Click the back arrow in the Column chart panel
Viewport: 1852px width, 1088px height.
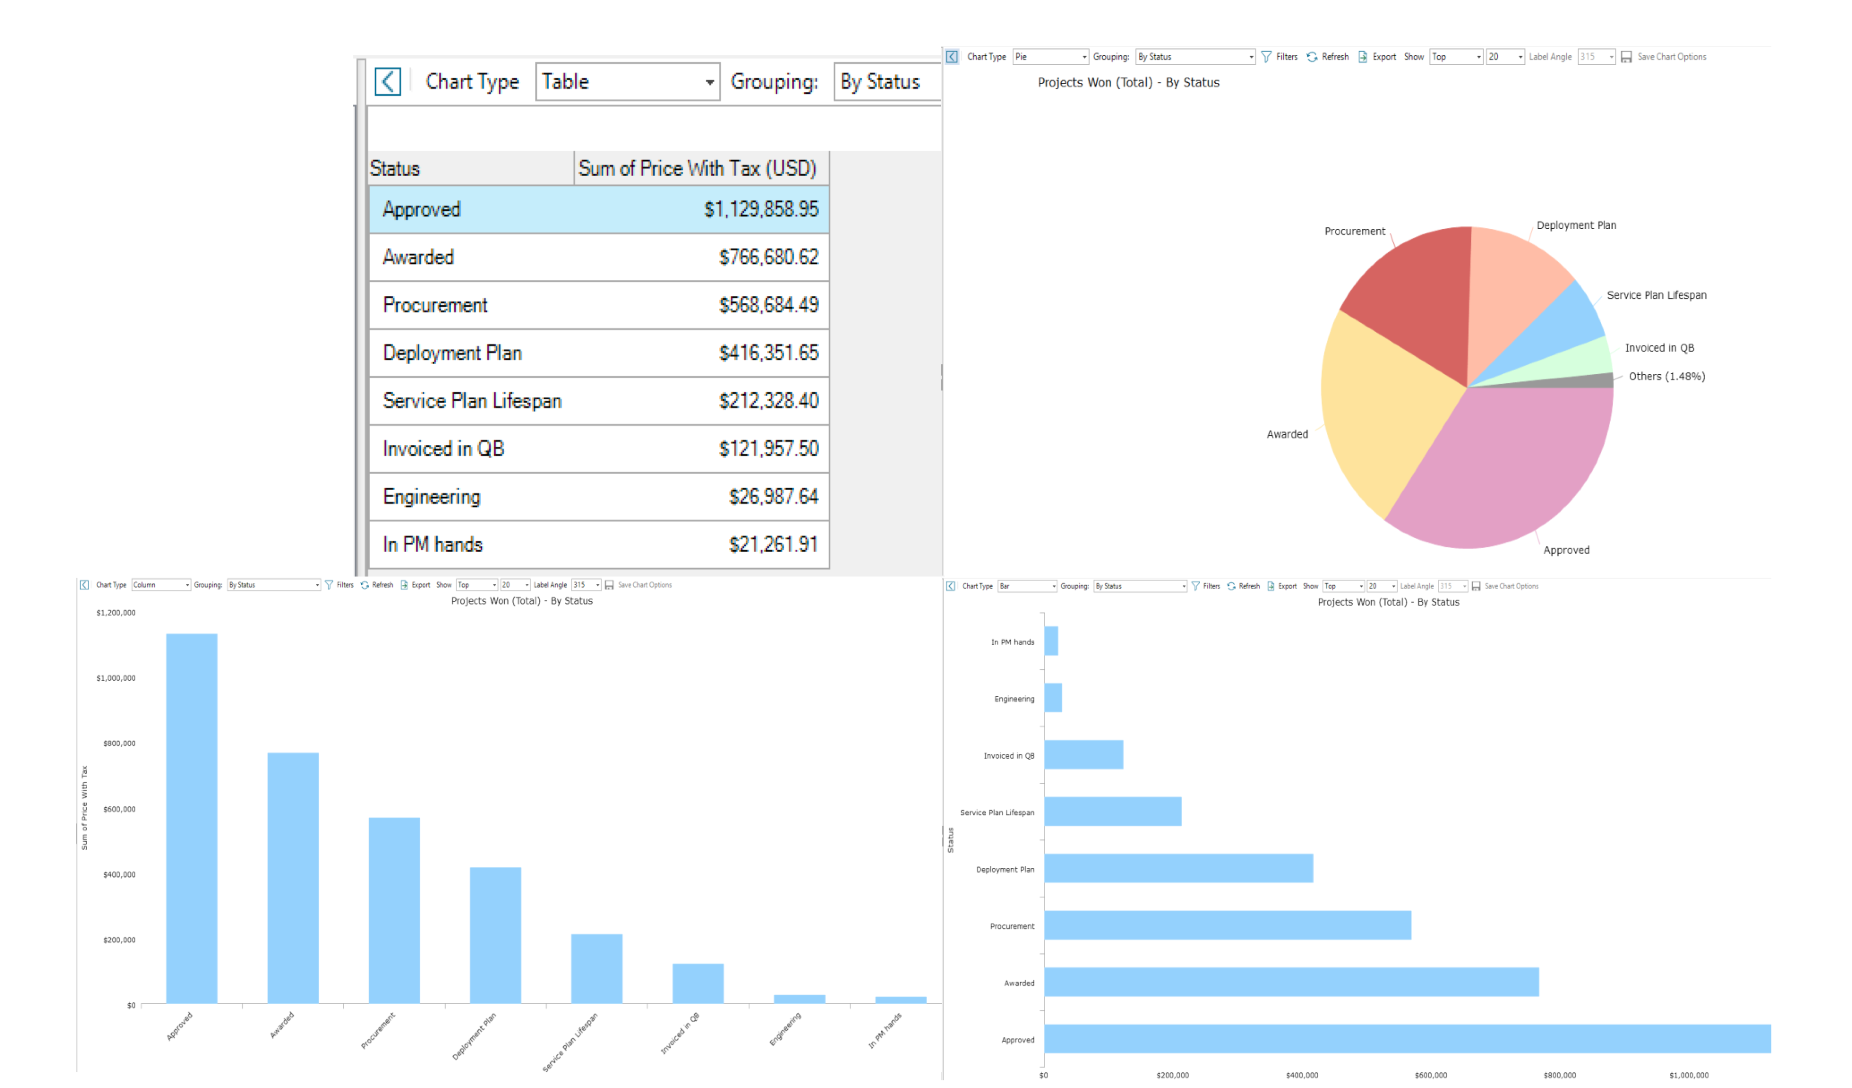point(85,585)
